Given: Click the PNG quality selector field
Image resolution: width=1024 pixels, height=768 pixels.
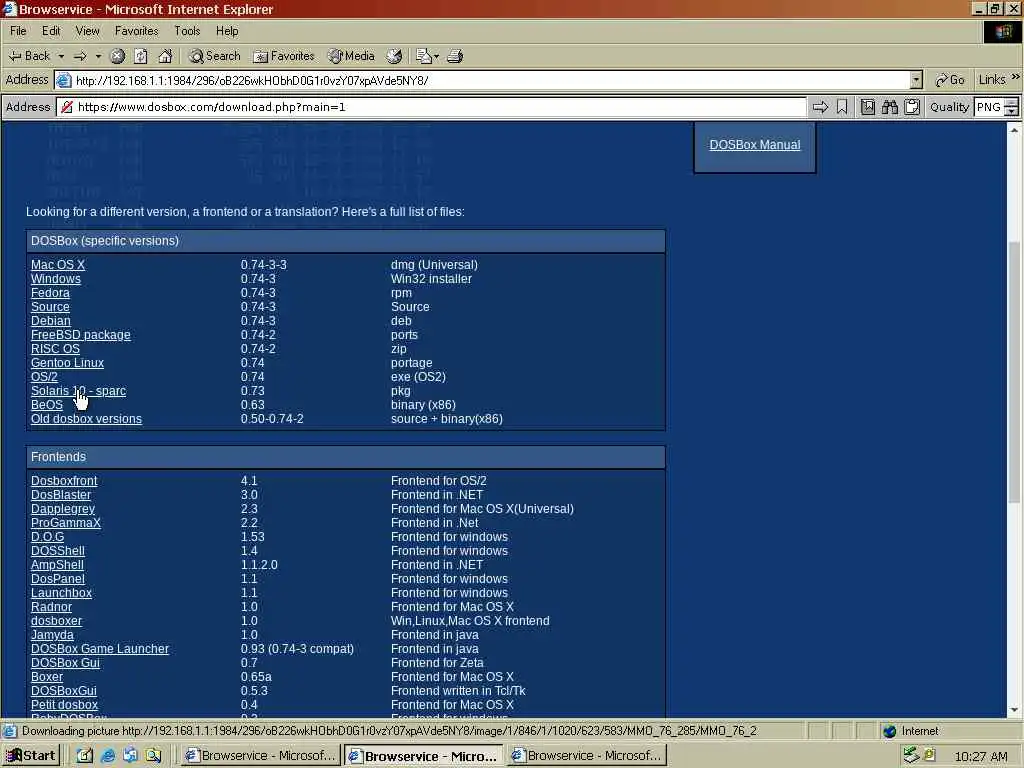Looking at the screenshot, I should pyautogui.click(x=989, y=107).
